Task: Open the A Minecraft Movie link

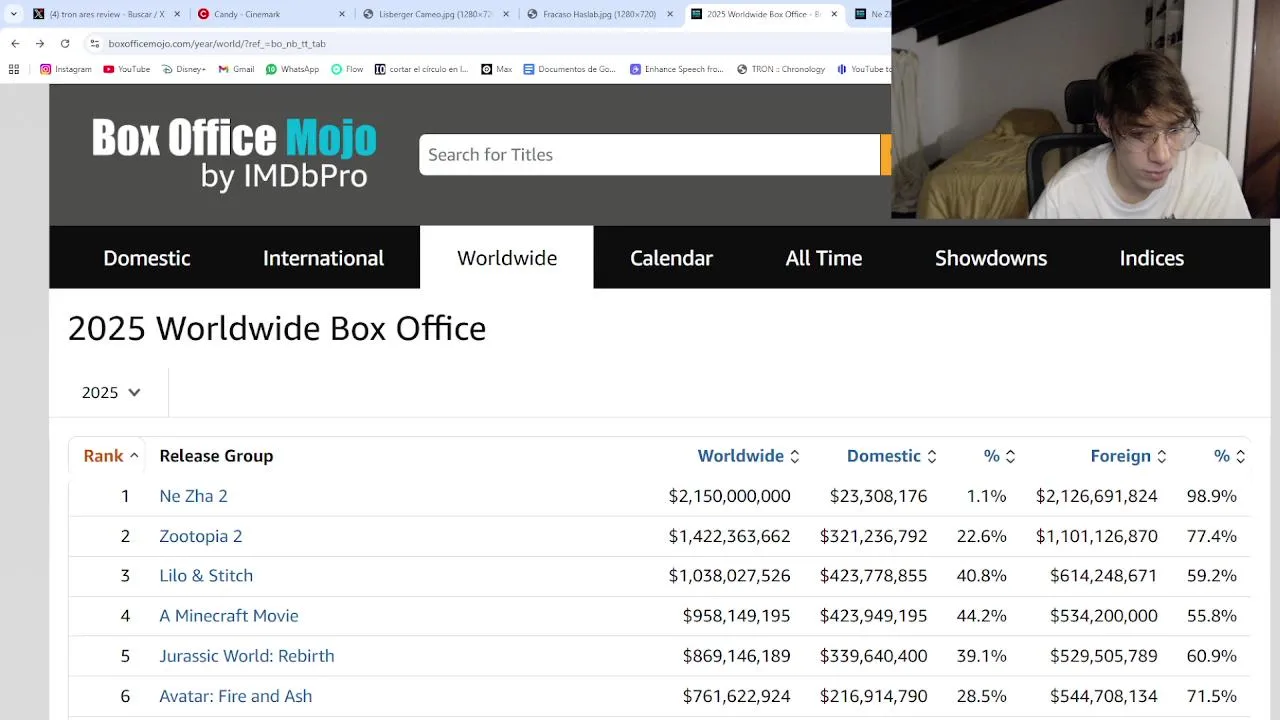Action: (229, 616)
